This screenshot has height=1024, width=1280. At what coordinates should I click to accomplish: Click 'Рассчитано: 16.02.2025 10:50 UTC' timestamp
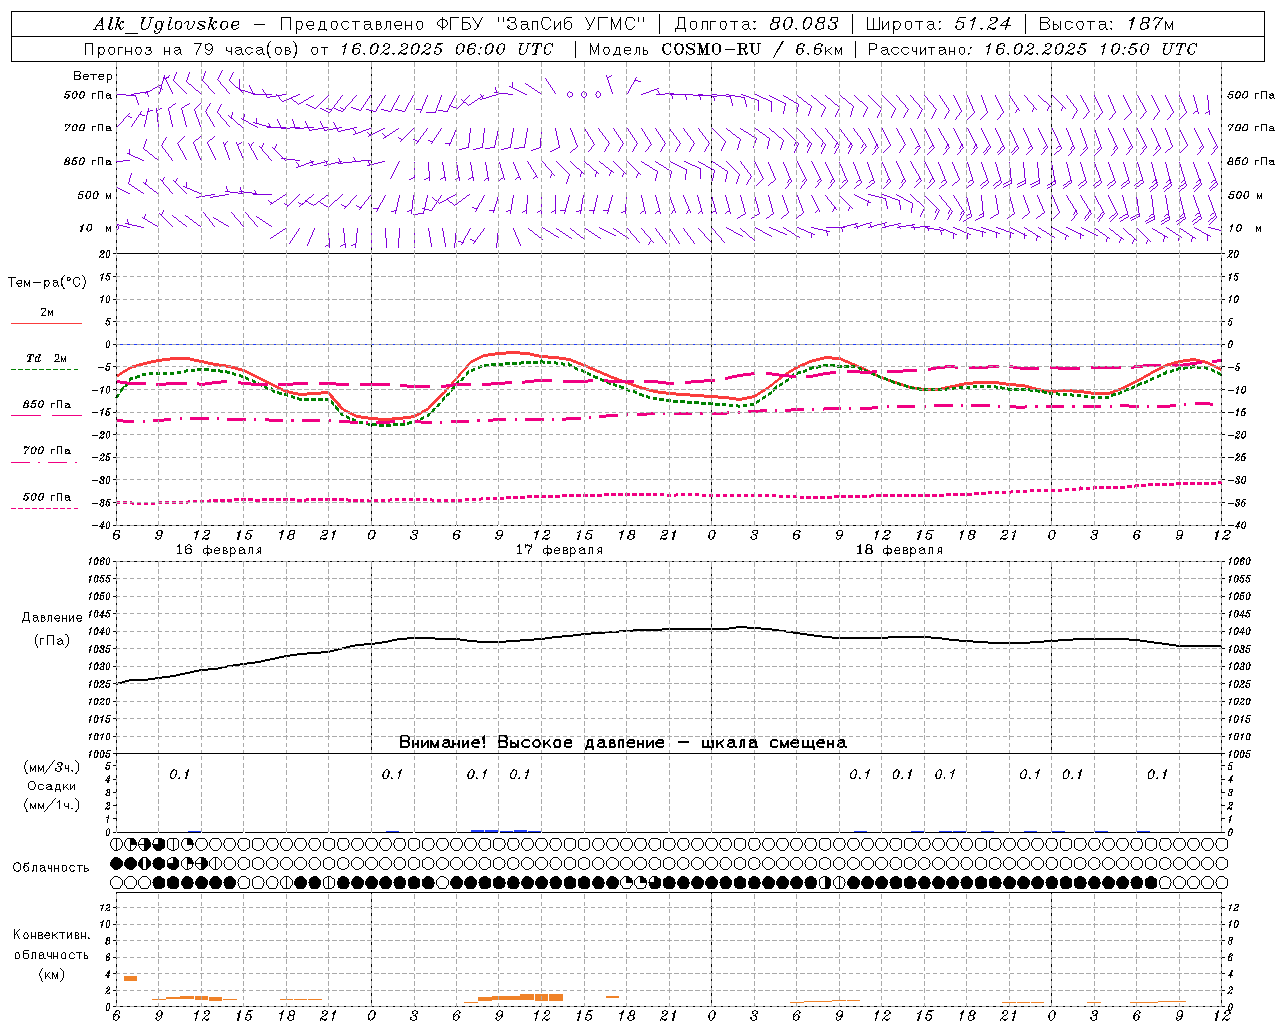coord(1032,49)
